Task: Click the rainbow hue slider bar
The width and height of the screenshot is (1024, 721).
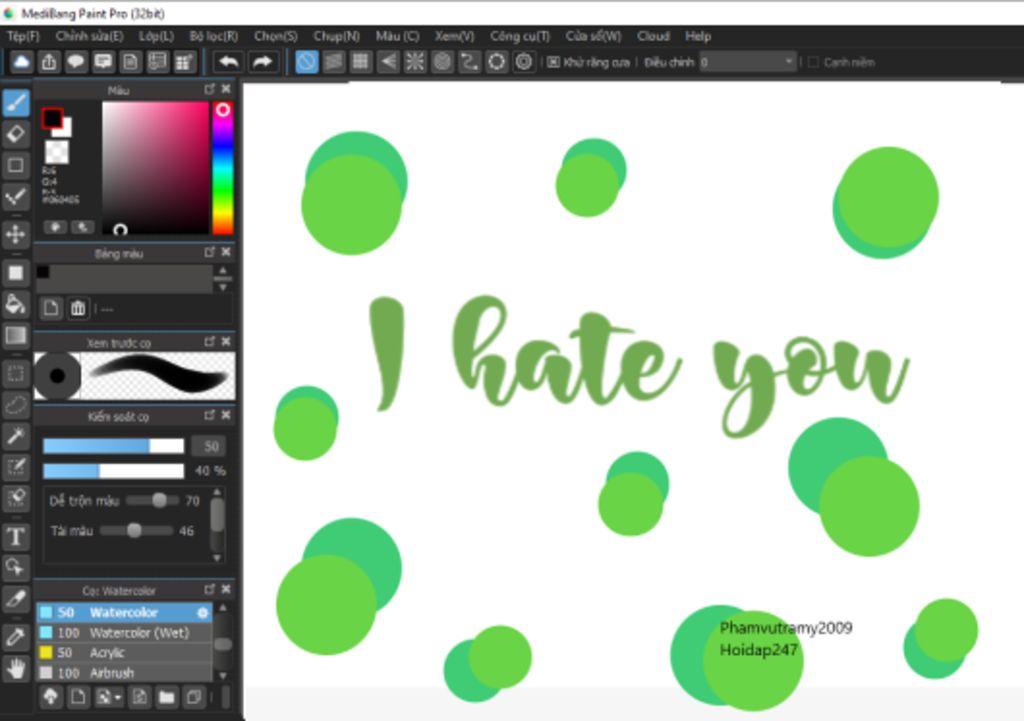Action: (222, 170)
